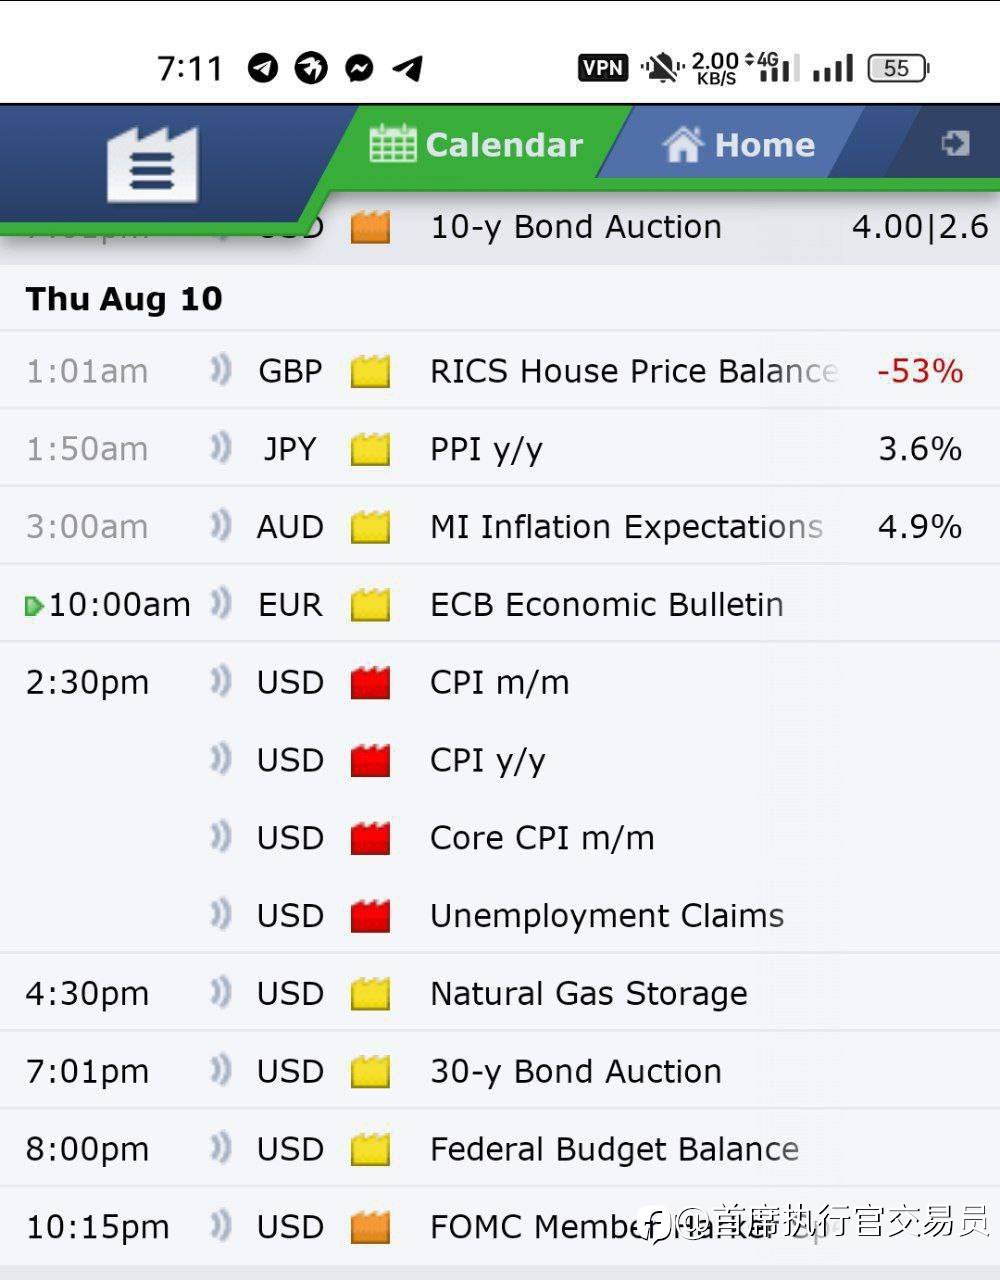
Task: Expand the MI Inflation Expectations event details
Action: [500, 526]
